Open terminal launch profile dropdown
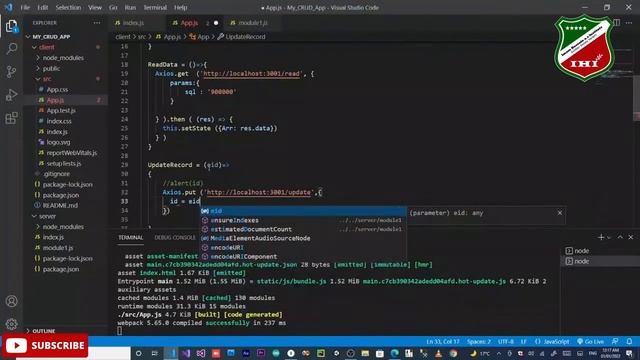Viewport: 640px width, 360px height. [609, 237]
